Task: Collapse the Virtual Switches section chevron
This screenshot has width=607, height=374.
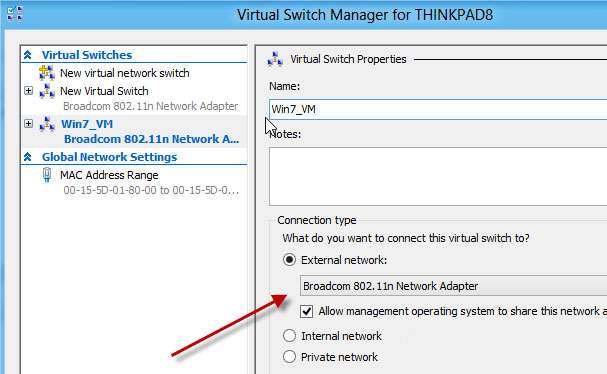Action: tap(27, 55)
